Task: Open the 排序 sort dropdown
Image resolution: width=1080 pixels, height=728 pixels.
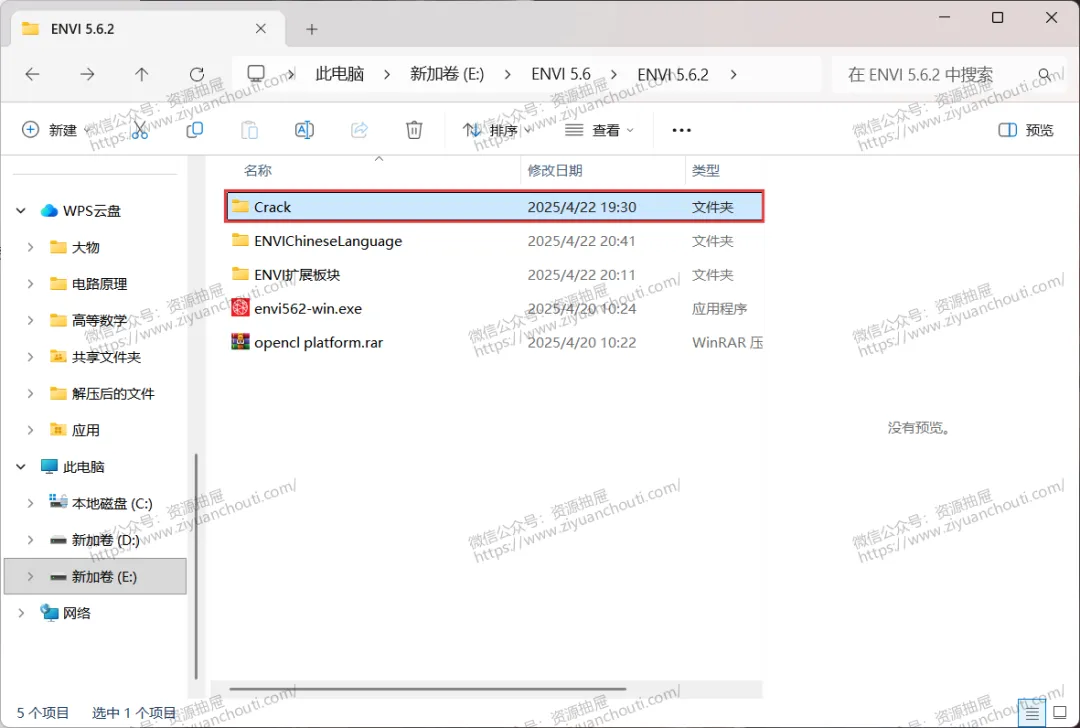Action: click(497, 129)
